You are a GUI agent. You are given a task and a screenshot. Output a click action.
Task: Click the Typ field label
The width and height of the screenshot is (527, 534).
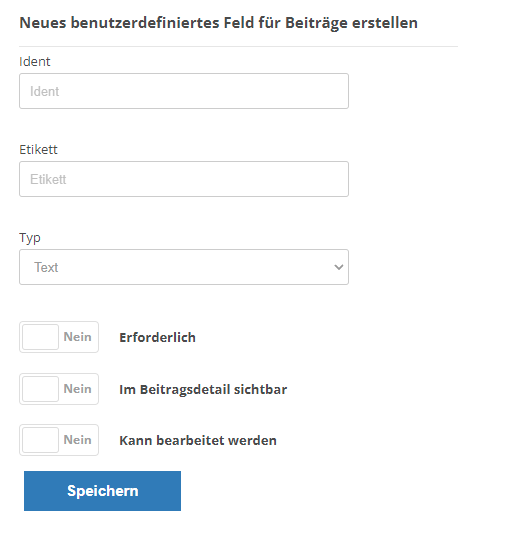30,238
